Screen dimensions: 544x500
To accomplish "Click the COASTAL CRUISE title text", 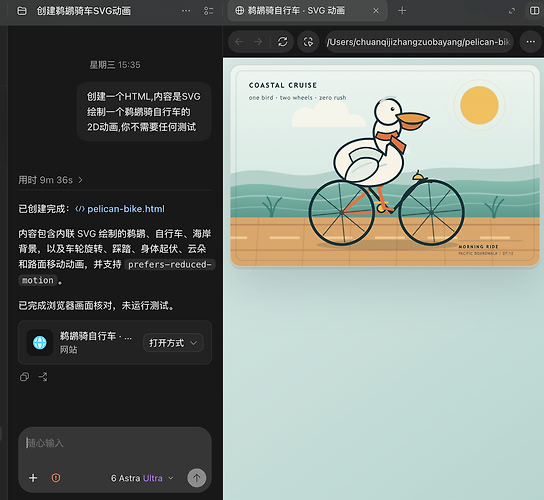I will point(283,85).
